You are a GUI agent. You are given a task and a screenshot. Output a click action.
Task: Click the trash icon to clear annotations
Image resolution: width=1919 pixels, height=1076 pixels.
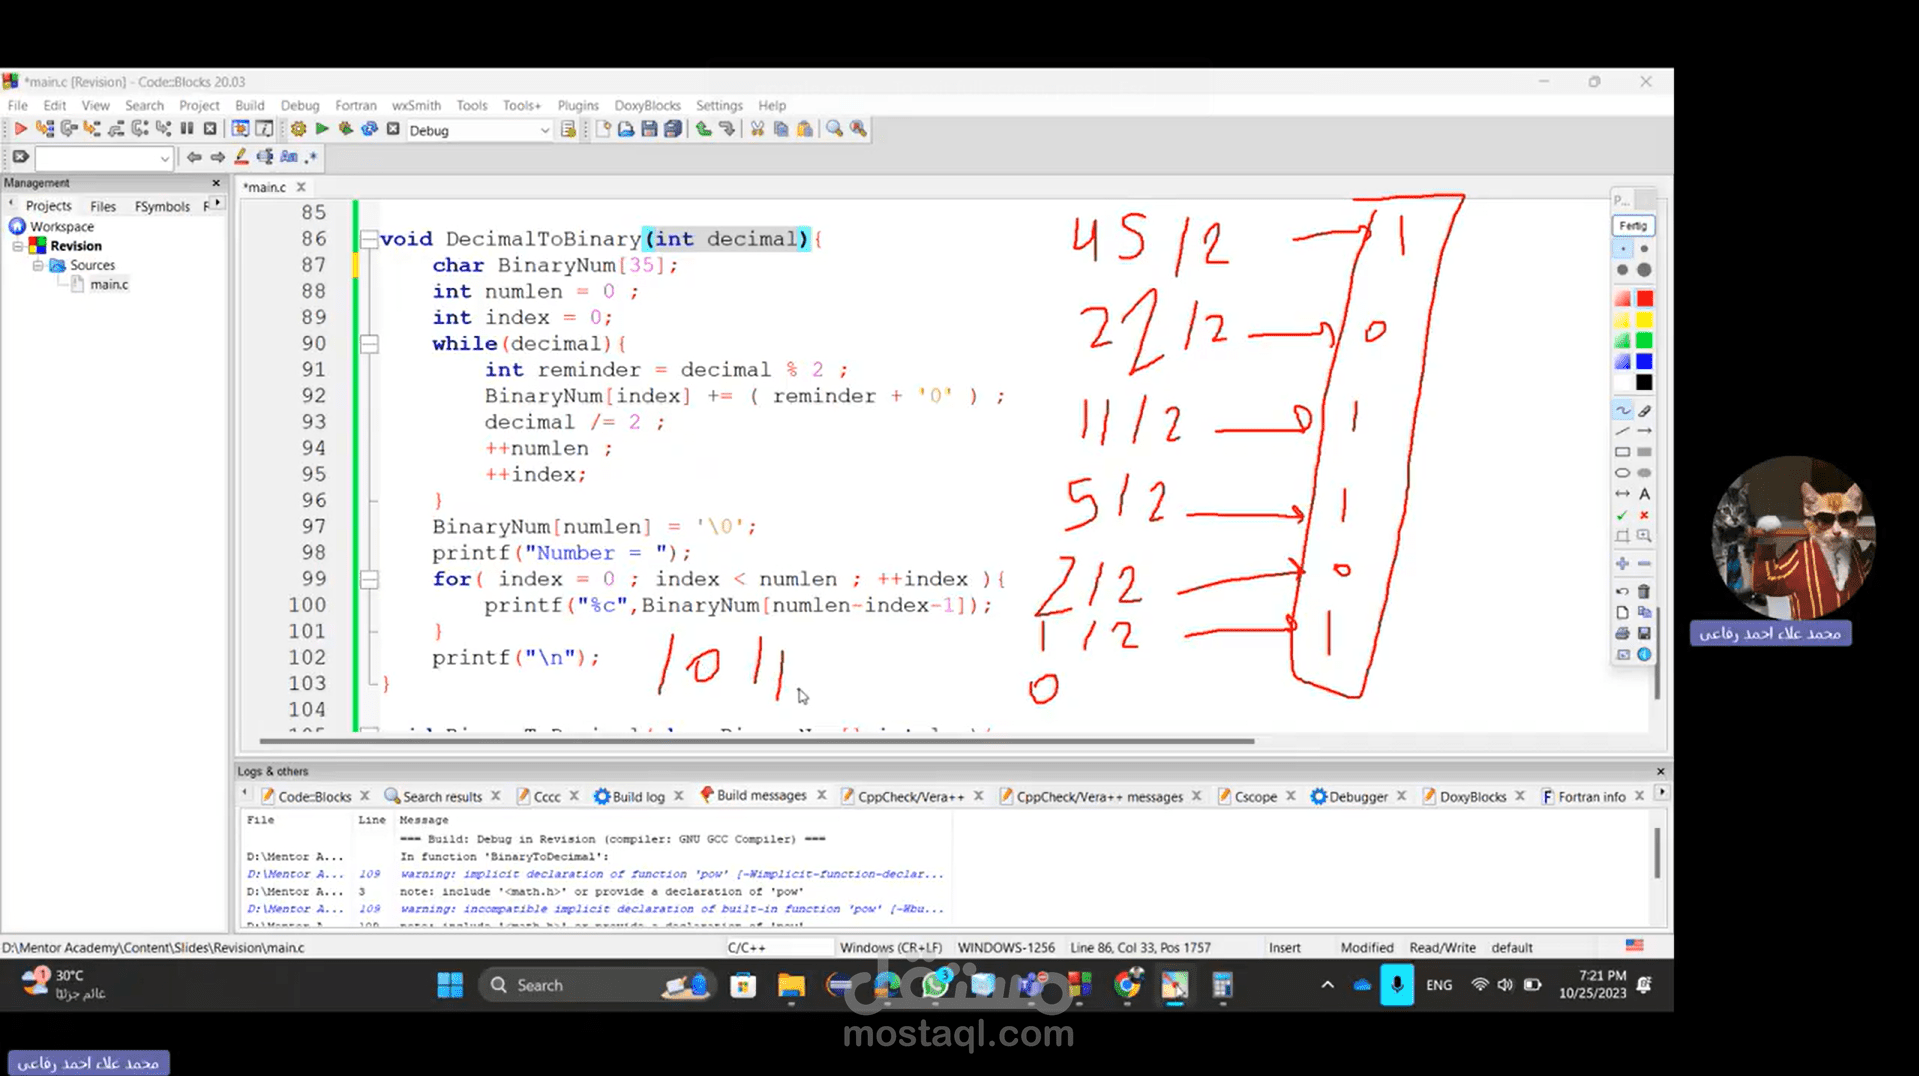(1644, 591)
